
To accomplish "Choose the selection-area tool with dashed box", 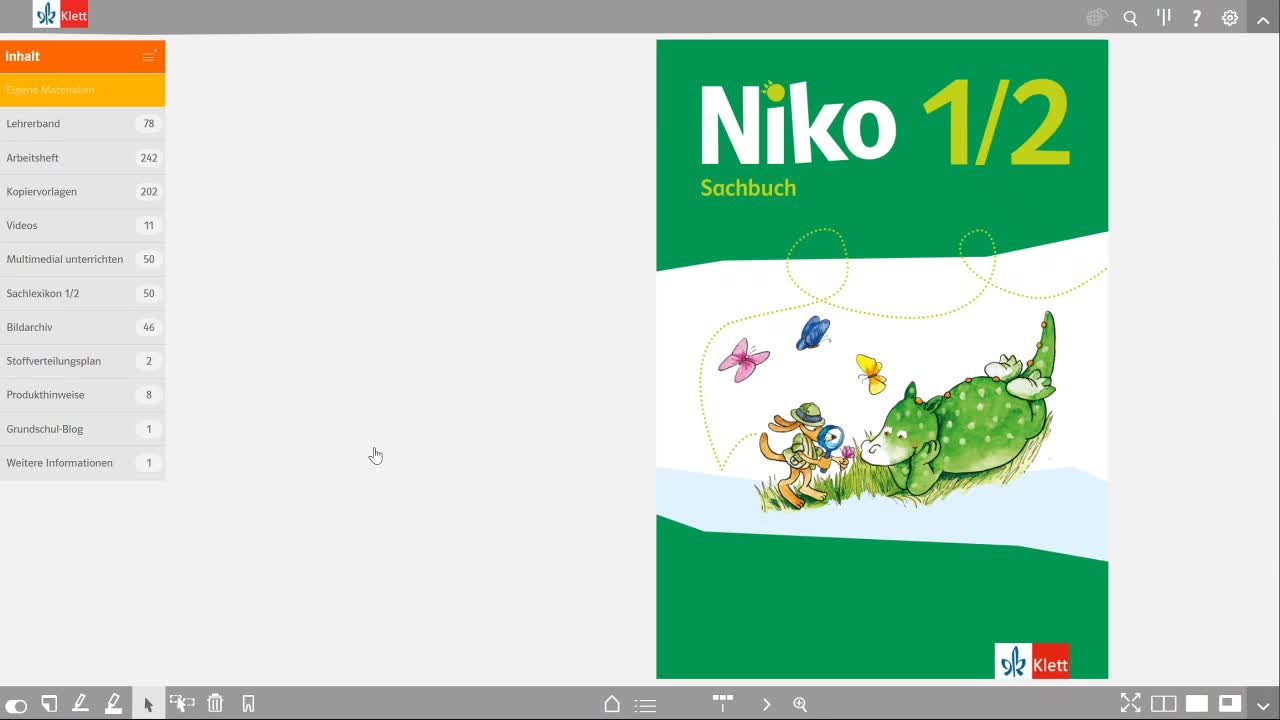I will click(x=182, y=704).
